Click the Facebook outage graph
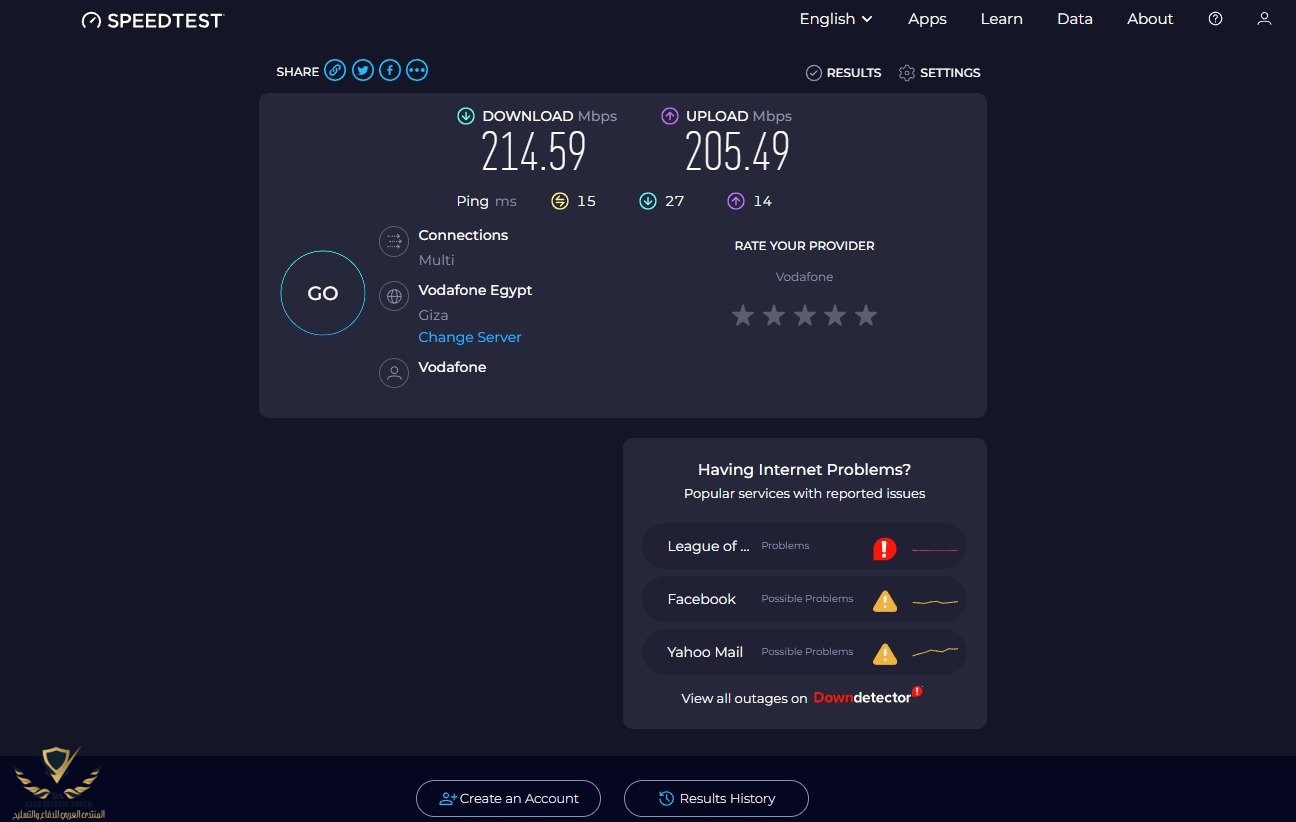The height and width of the screenshot is (822, 1296). click(935, 601)
